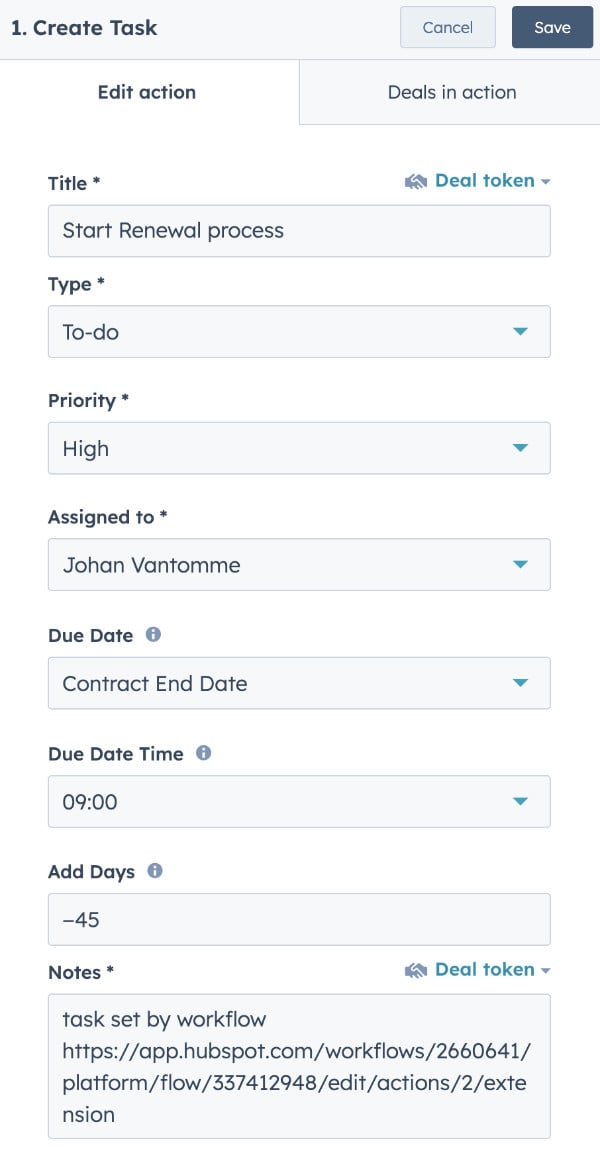Expand the Deal token chevron above Notes
This screenshot has height=1153, width=600.
tap(546, 969)
